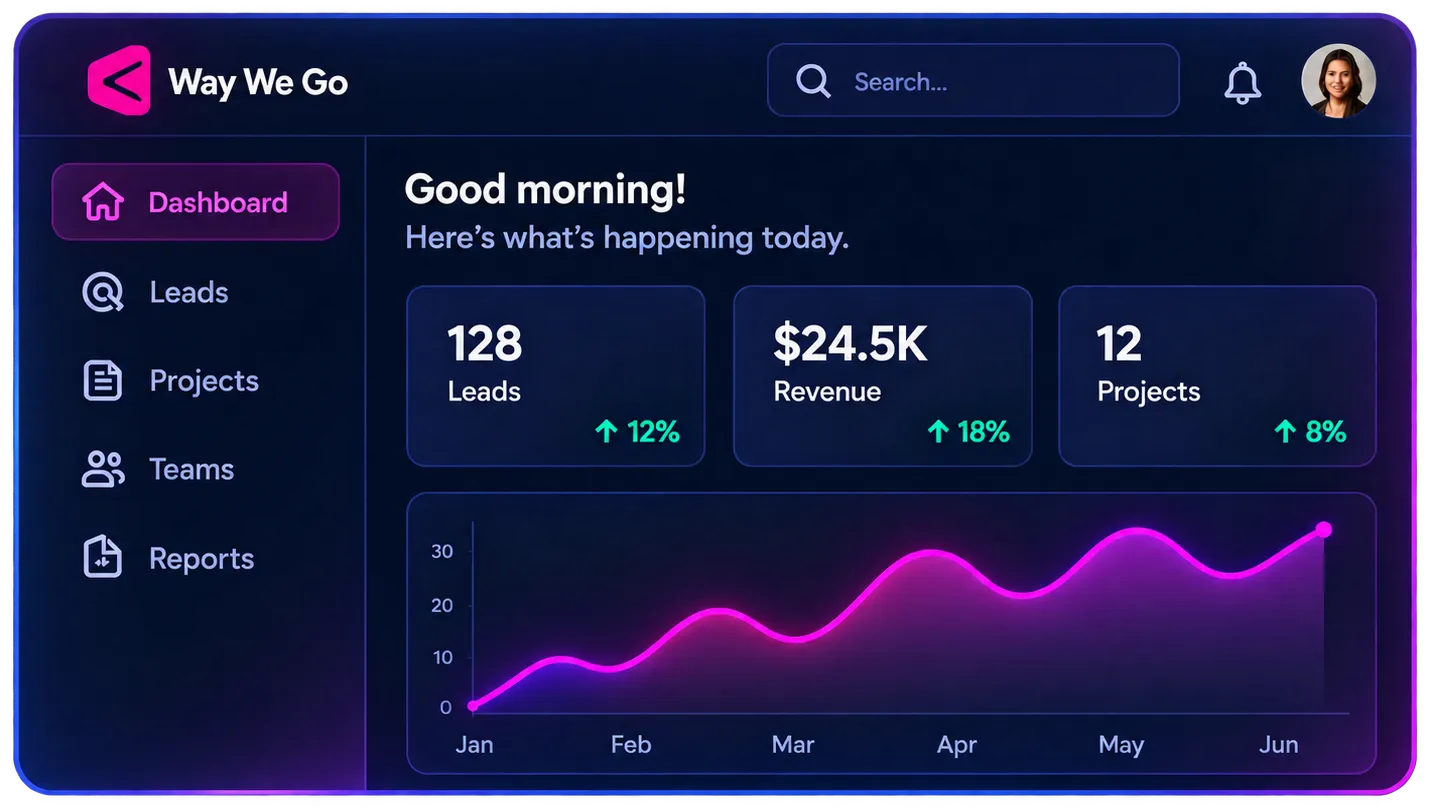The width and height of the screenshot is (1431, 808).
Task: Select the Dashboard menu label
Action: click(218, 203)
